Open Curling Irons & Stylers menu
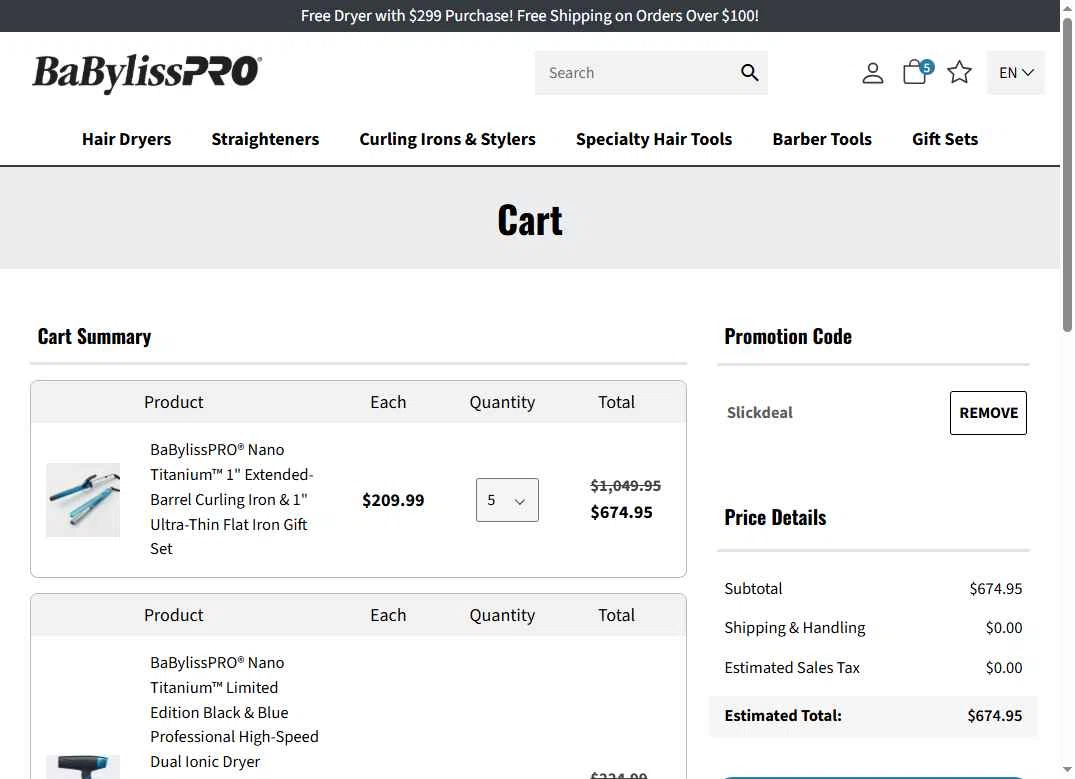The image size is (1075, 779). click(x=448, y=139)
